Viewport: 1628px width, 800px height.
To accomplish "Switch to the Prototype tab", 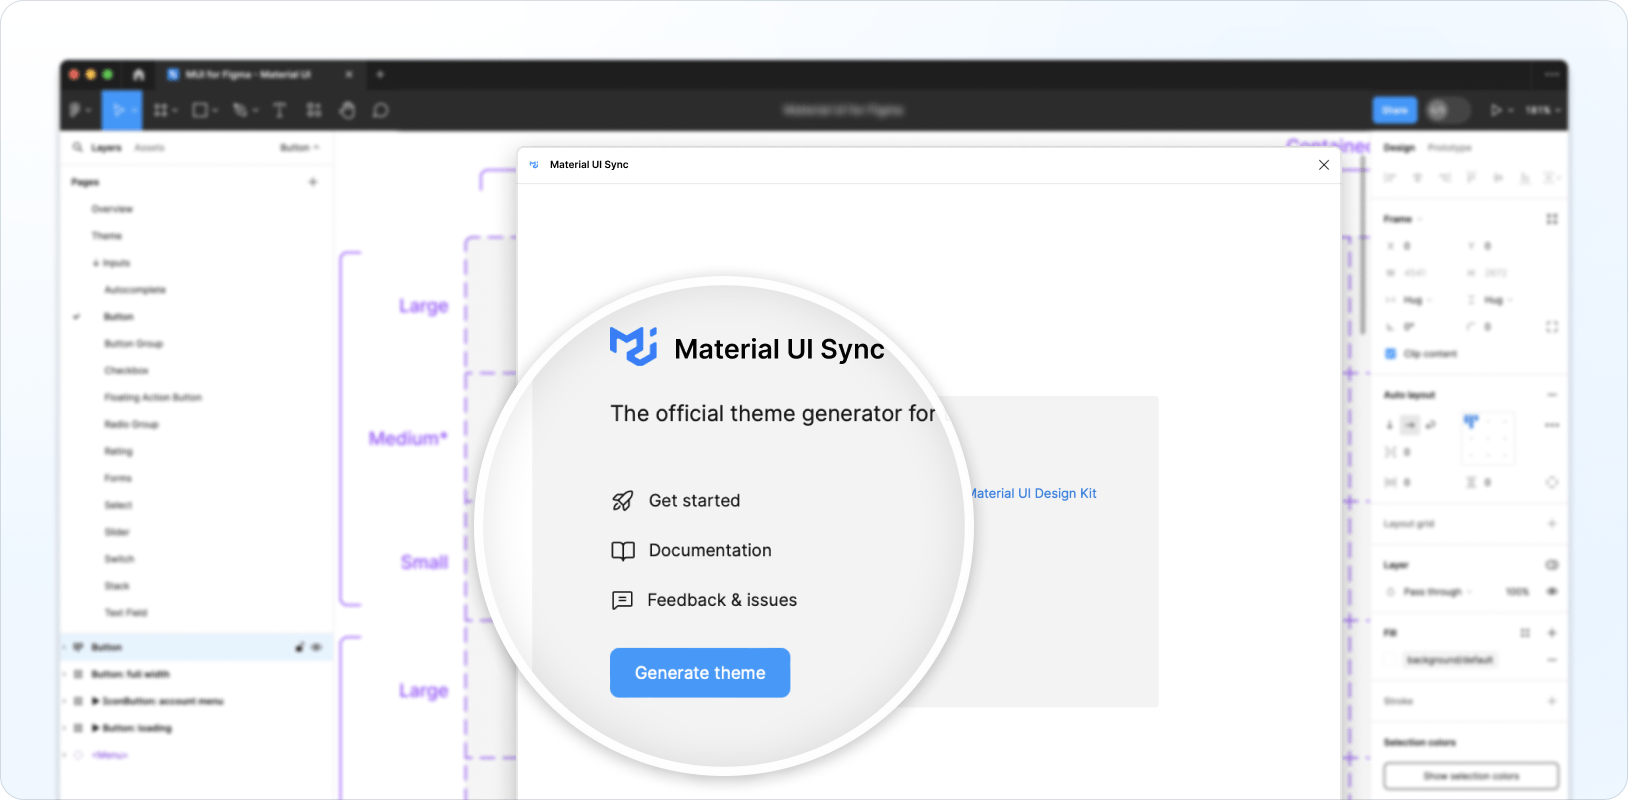I will (1449, 148).
